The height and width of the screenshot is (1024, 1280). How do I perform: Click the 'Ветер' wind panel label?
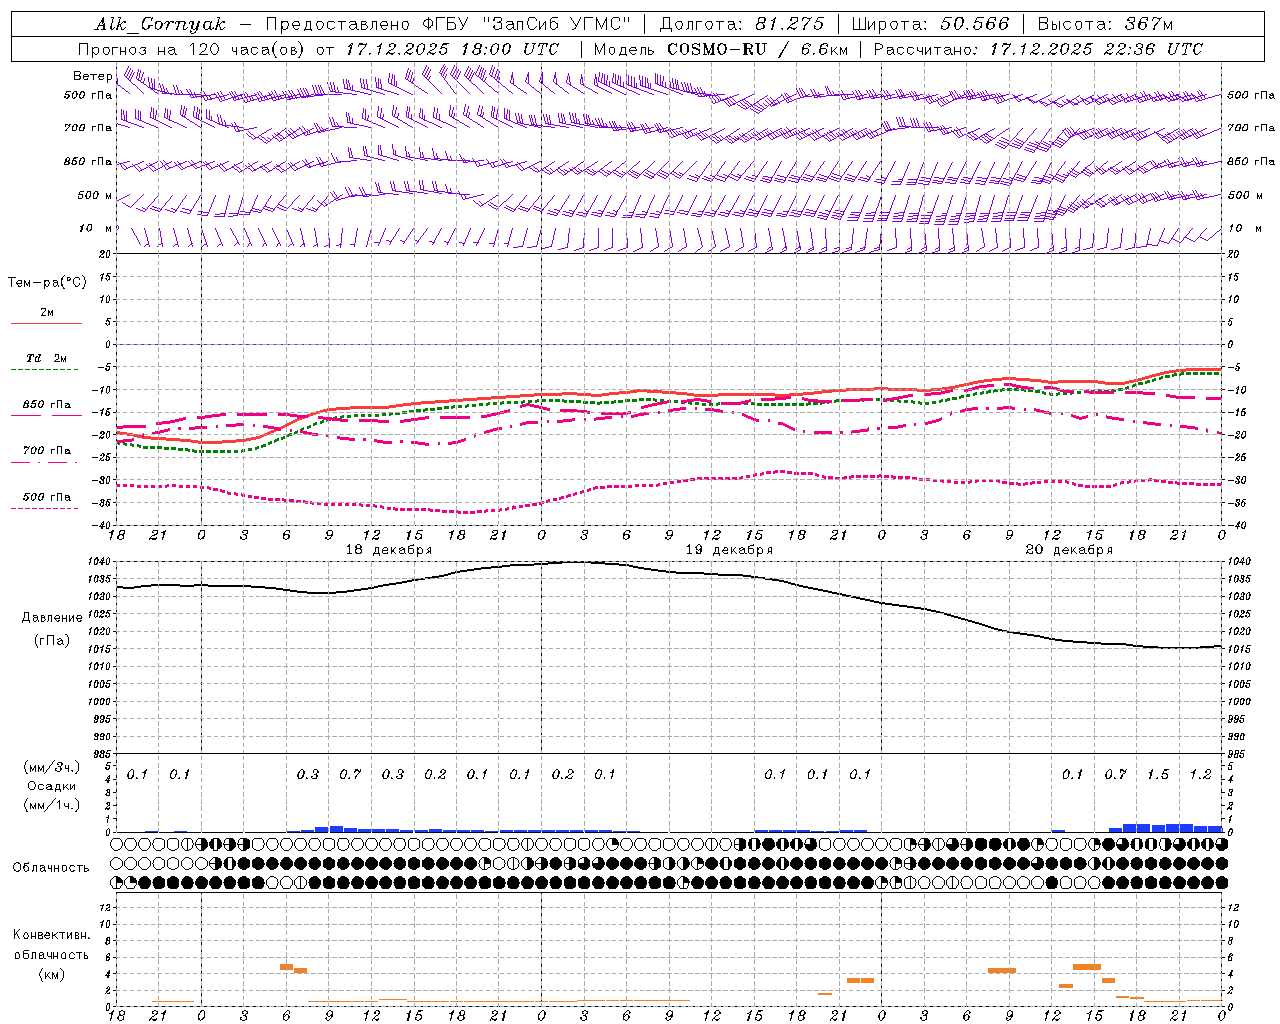[92, 76]
